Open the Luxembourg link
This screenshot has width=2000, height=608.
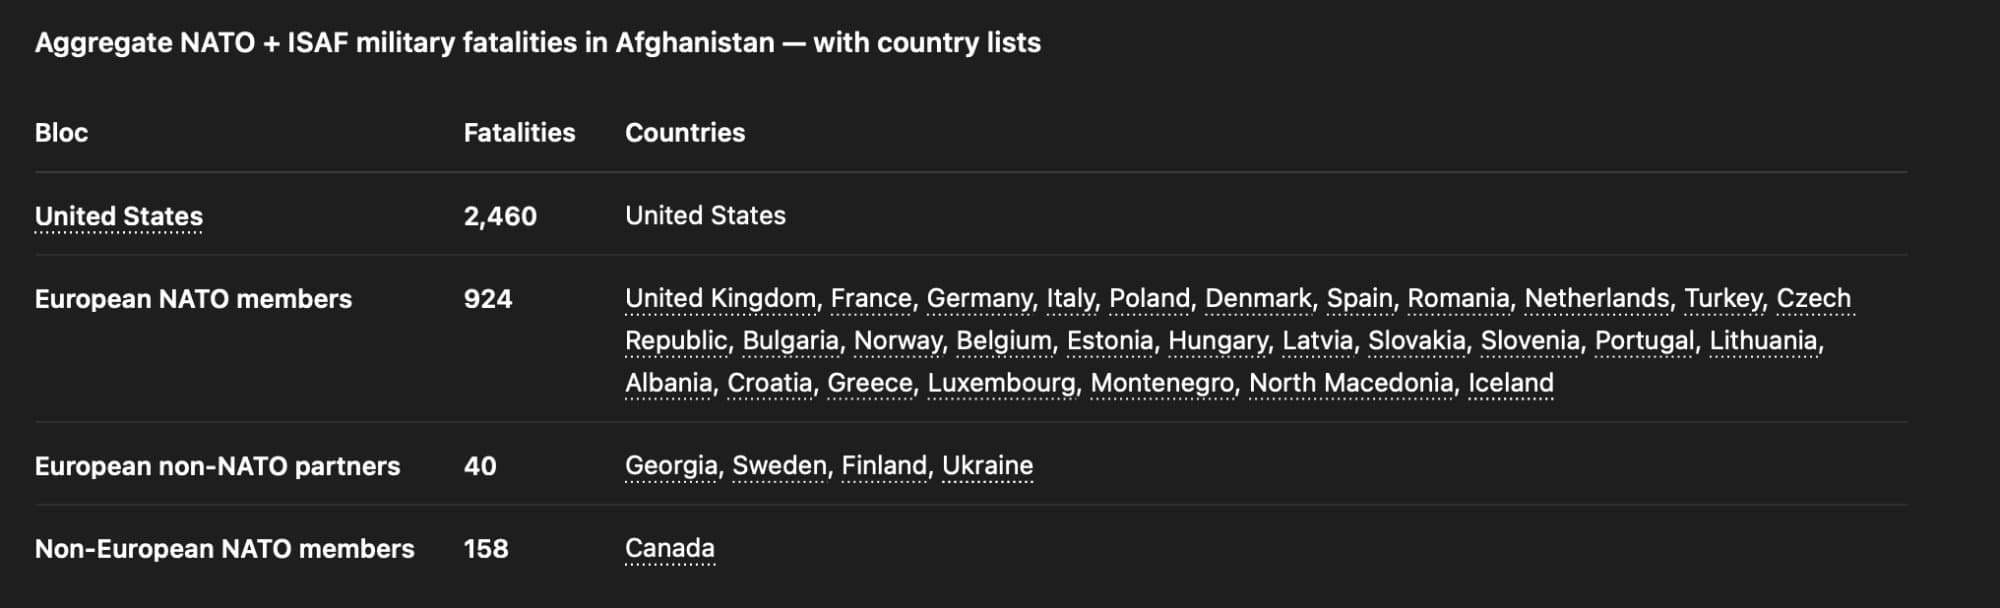coord(1001,382)
